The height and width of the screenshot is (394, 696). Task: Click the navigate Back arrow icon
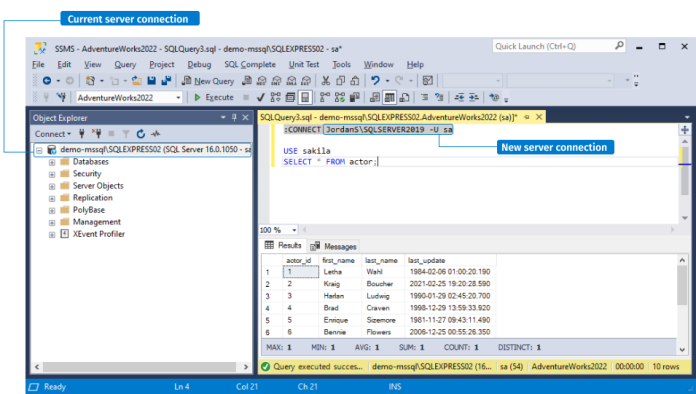pos(47,81)
